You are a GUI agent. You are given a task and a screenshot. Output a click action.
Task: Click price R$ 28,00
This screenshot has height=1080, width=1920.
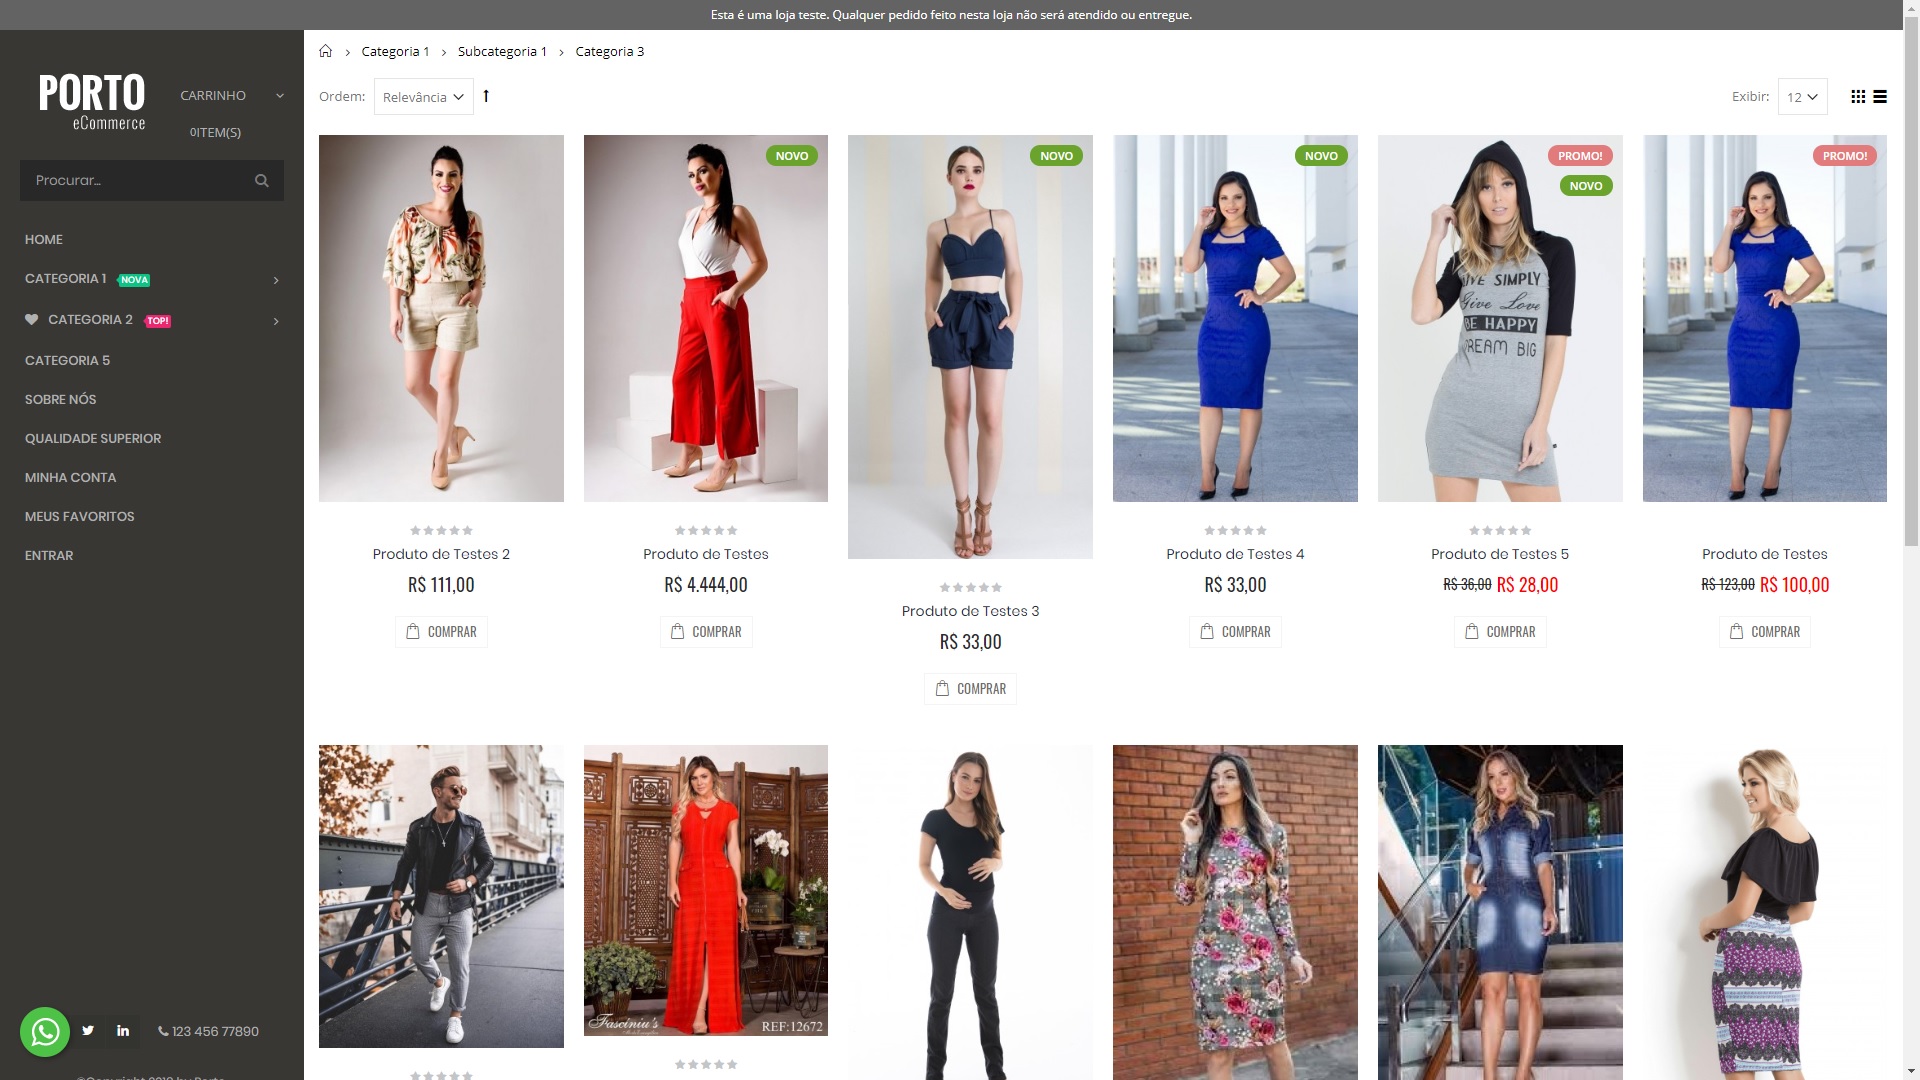[x=1527, y=585]
